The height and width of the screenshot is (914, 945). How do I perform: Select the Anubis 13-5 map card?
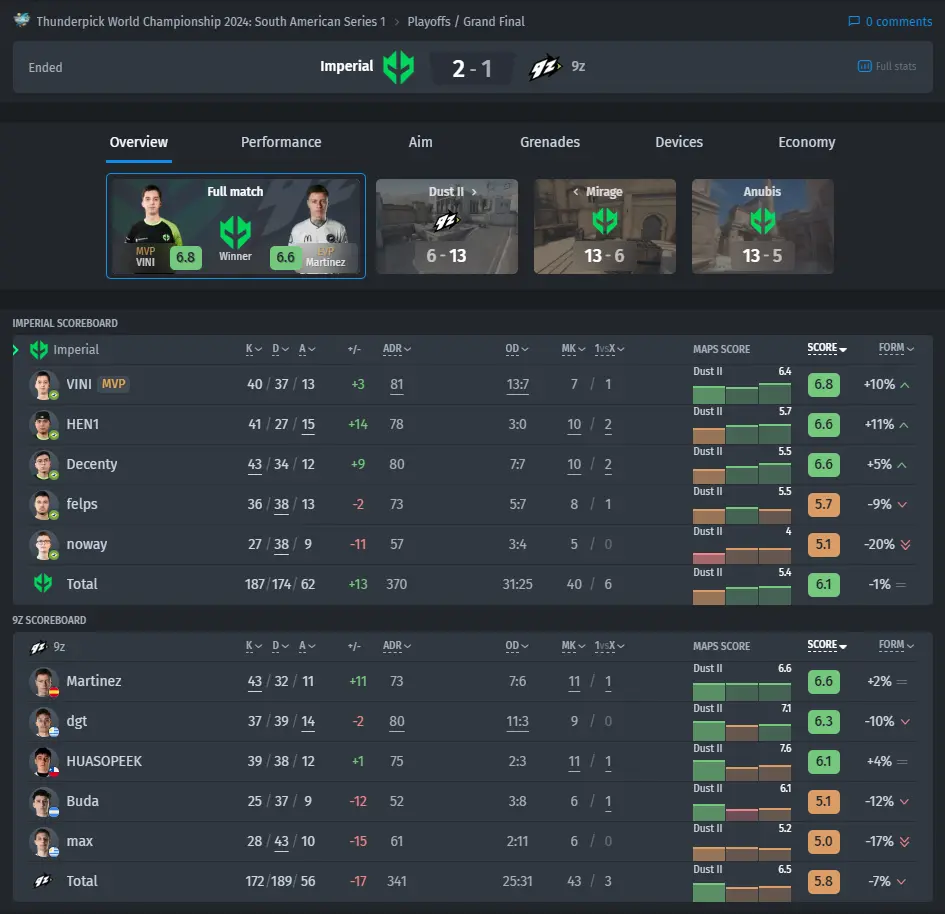tap(762, 227)
